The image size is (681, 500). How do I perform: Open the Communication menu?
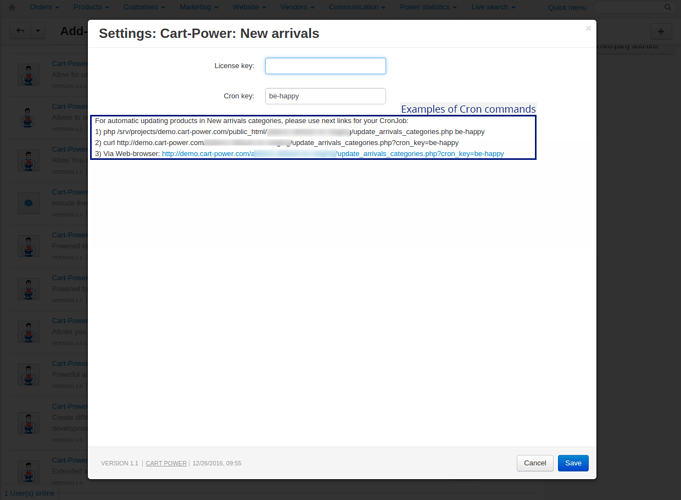[x=357, y=7]
